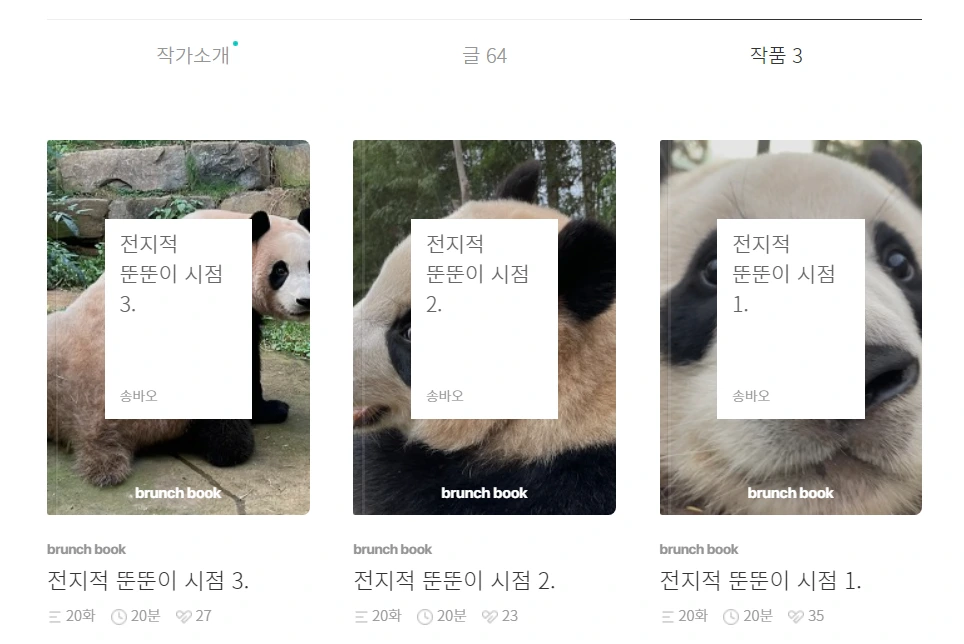Viewport: 964px width, 644px height.
Task: Click the clock icon under book 3
Action: (x=119, y=616)
